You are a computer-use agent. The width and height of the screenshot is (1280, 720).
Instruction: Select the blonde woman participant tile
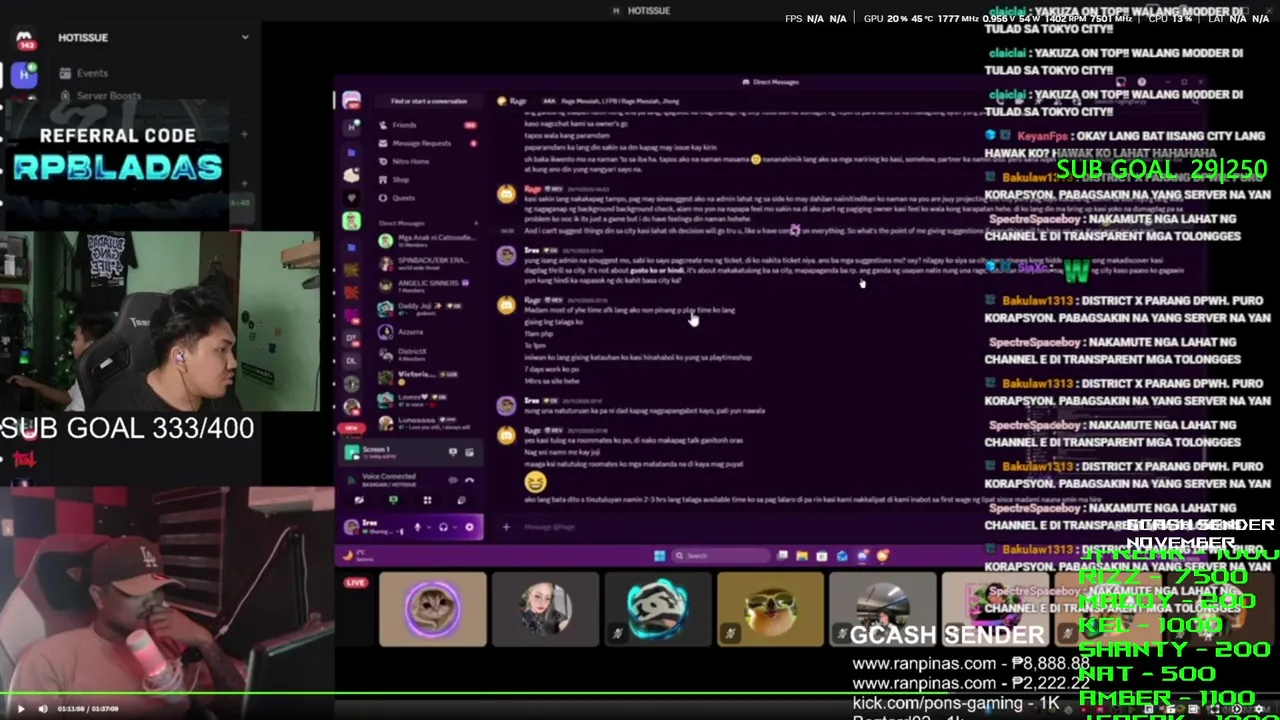(x=546, y=609)
